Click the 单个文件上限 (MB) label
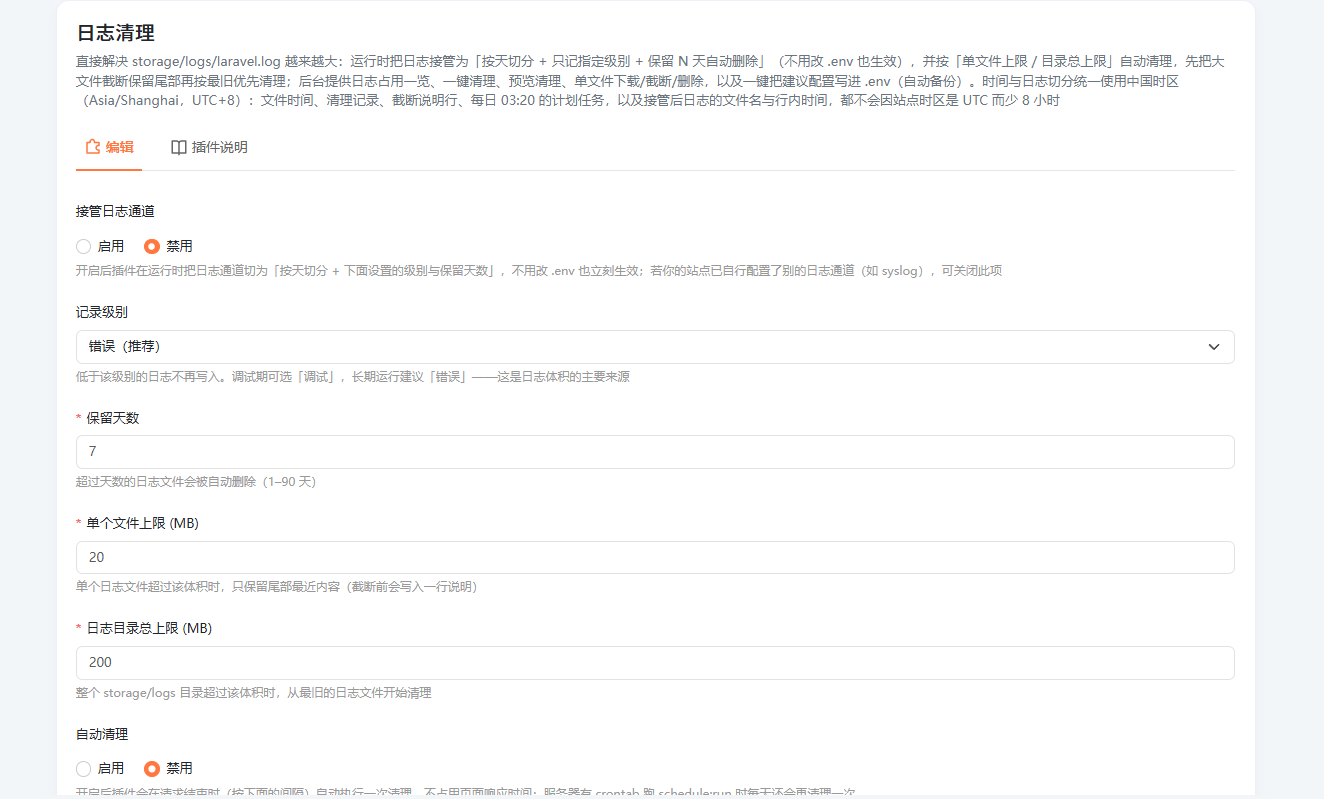This screenshot has width=1324, height=799. [x=143, y=523]
